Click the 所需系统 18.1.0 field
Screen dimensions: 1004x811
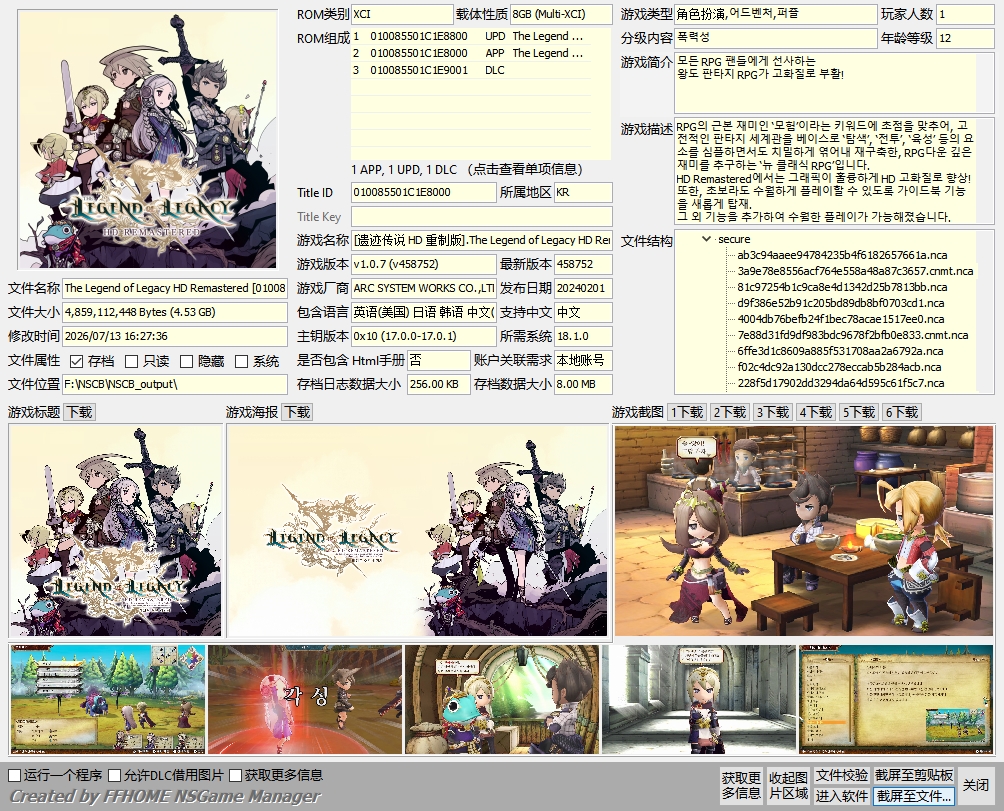coord(583,336)
